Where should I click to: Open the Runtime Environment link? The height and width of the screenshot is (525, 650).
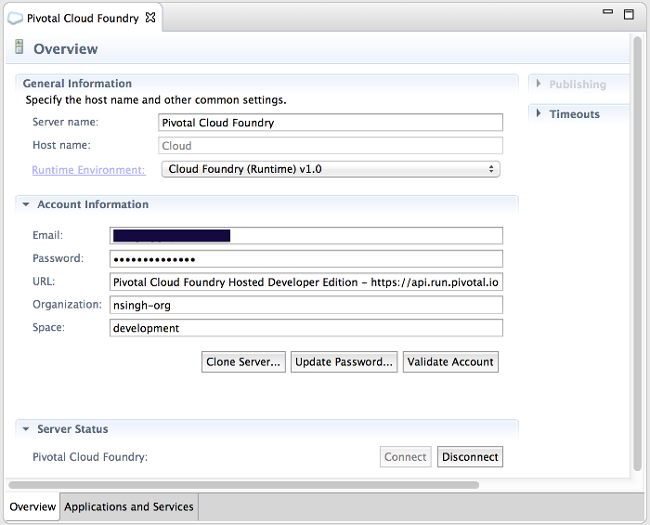point(89,170)
